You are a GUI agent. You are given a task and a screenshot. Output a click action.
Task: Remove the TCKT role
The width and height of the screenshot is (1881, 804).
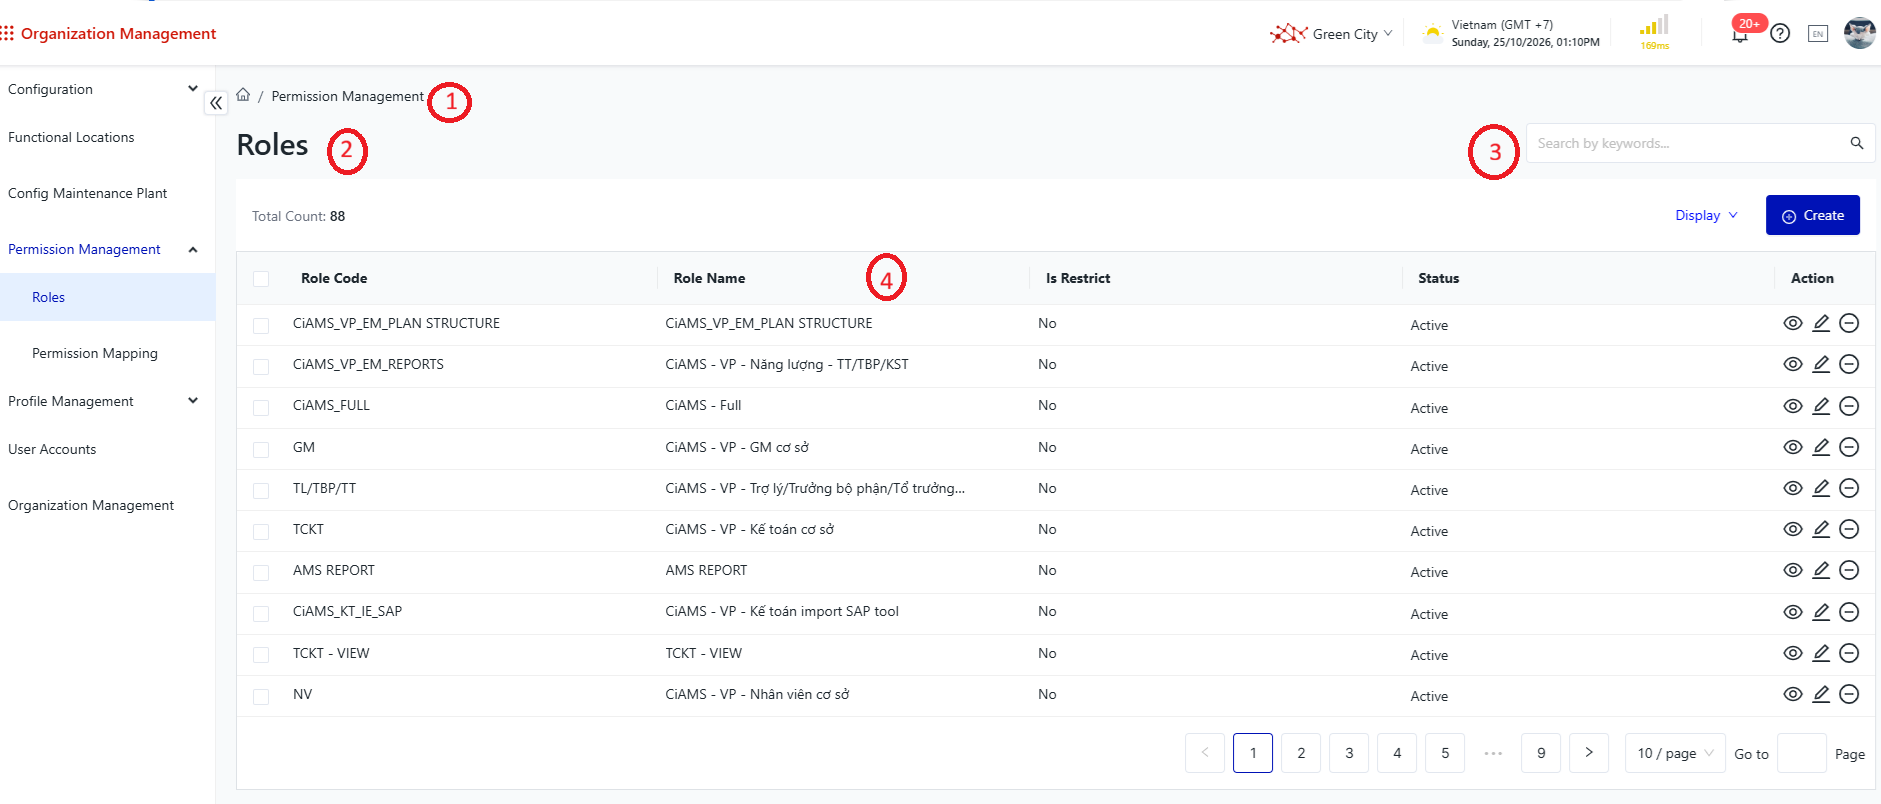(1849, 529)
